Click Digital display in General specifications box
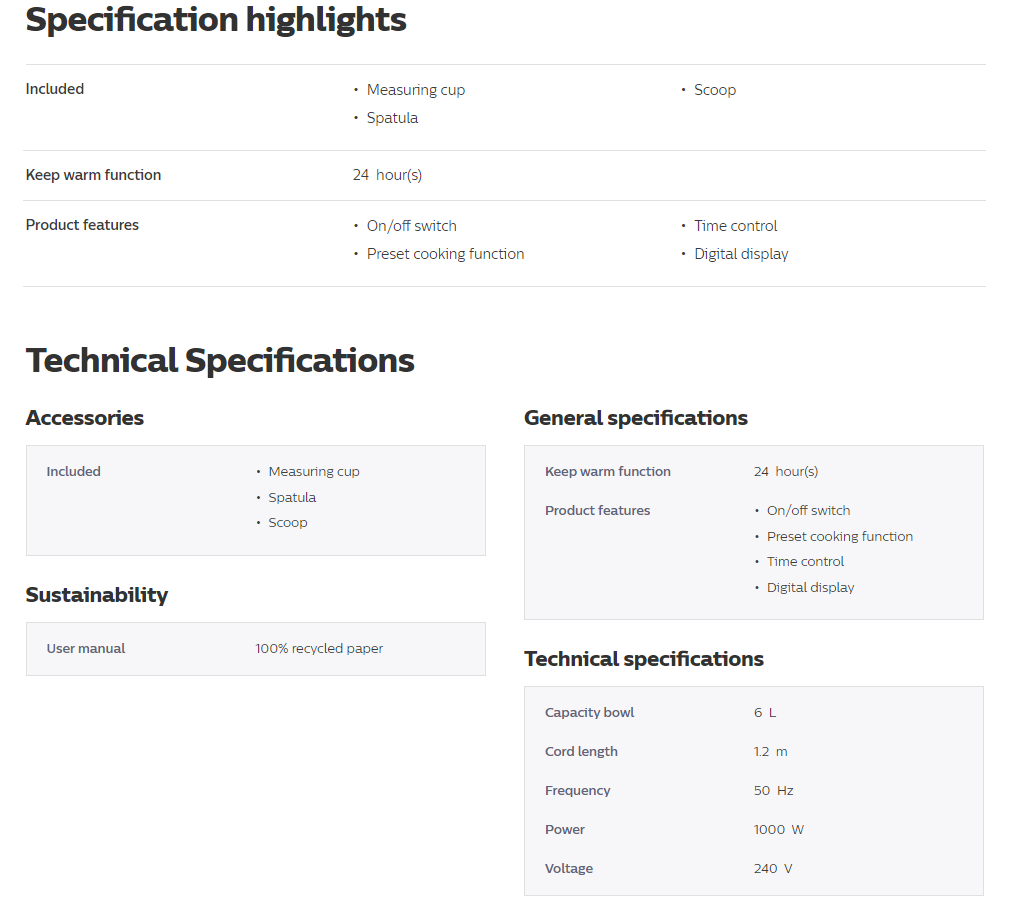The image size is (1009, 911). (x=810, y=587)
